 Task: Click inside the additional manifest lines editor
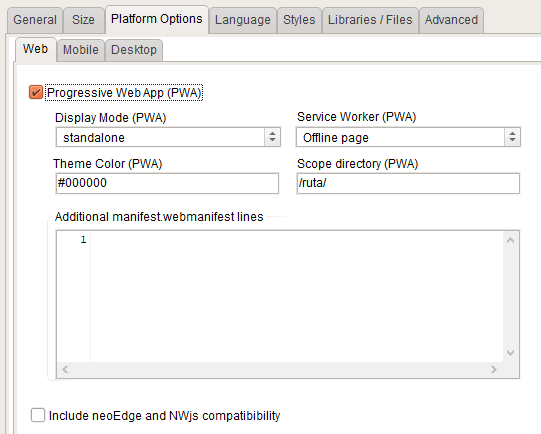point(297,296)
